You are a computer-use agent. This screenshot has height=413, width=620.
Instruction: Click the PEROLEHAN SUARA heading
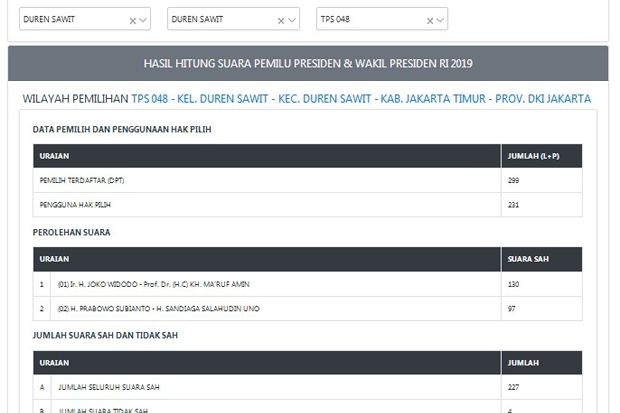71,232
